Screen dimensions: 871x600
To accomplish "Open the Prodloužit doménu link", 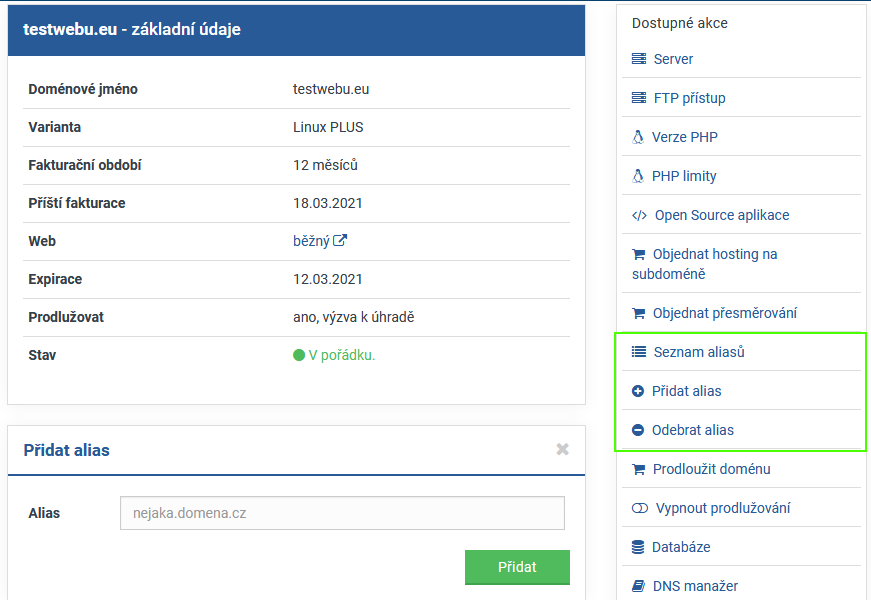I will pyautogui.click(x=711, y=469).
